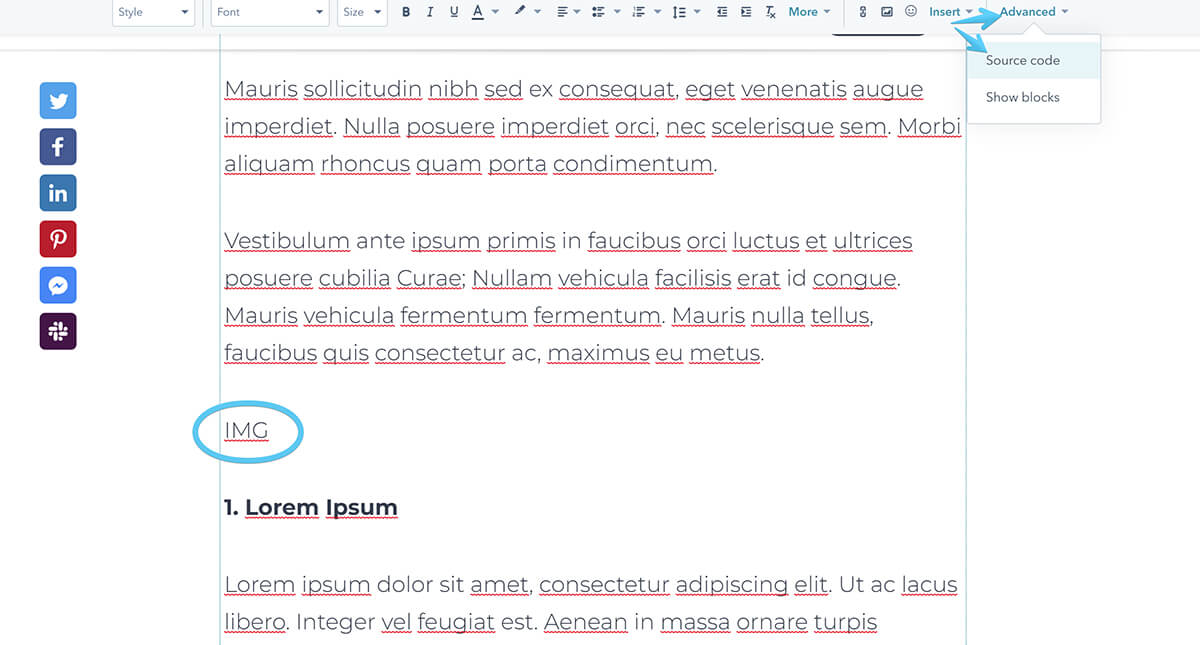Screen dimensions: 1200x645
Task: Open the Size dropdown
Action: click(x=361, y=12)
